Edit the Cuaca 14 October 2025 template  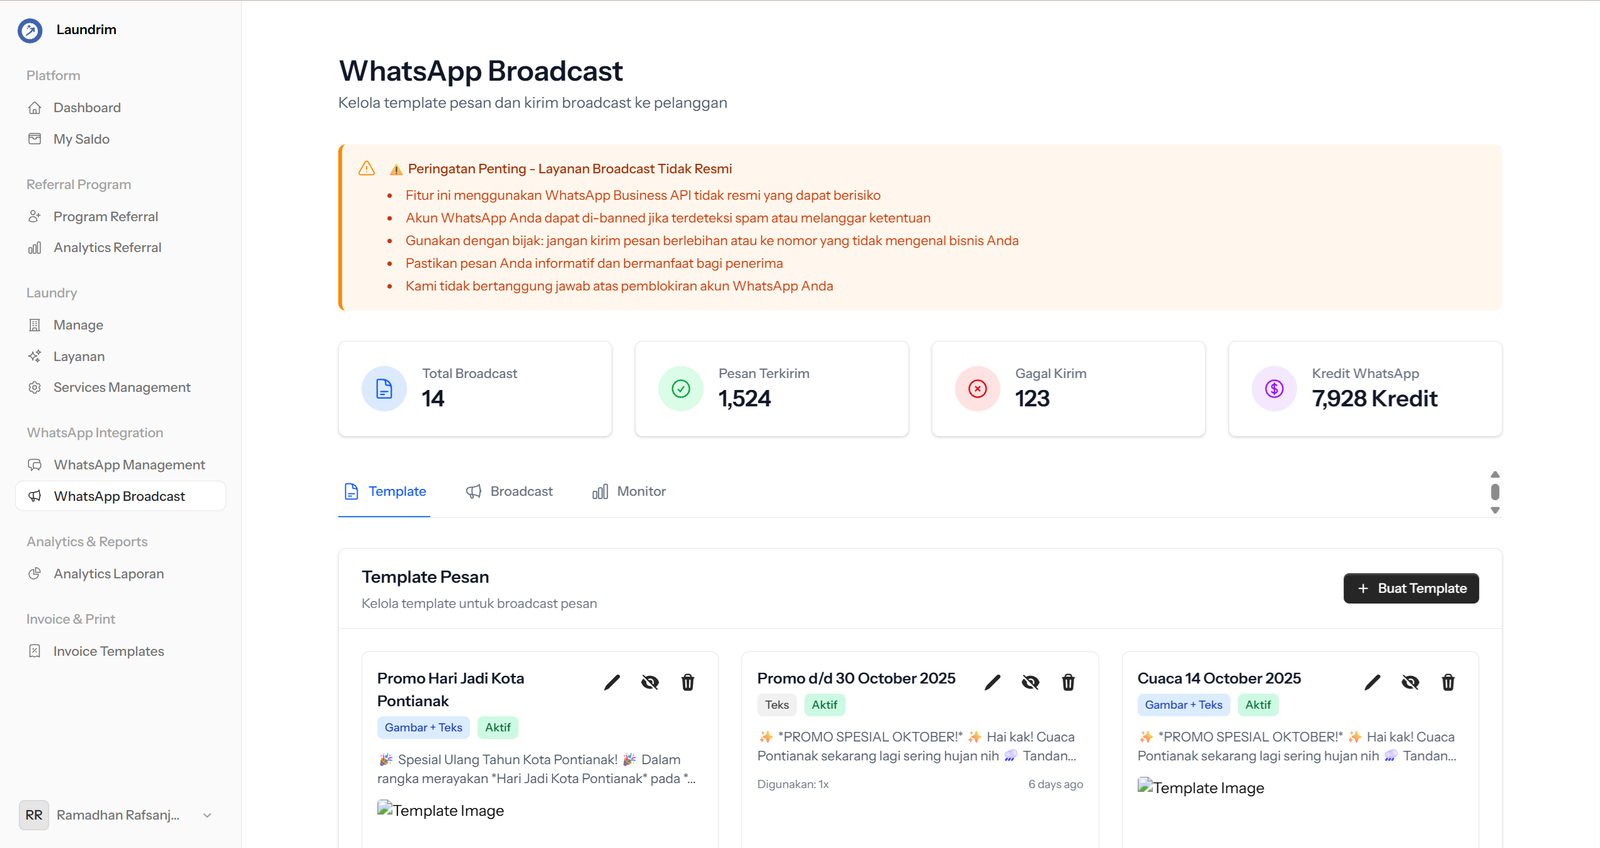click(x=1372, y=682)
